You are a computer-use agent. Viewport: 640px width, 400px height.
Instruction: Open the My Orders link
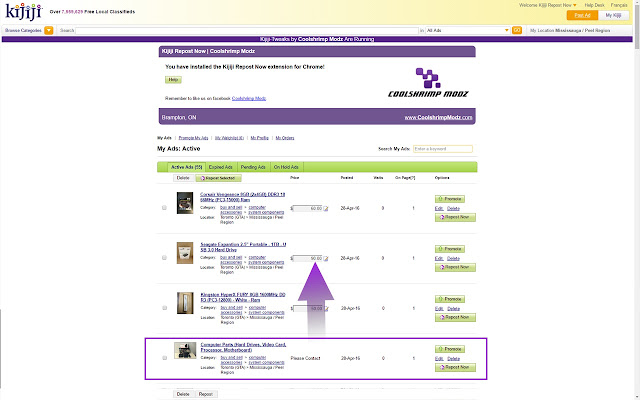pos(285,138)
